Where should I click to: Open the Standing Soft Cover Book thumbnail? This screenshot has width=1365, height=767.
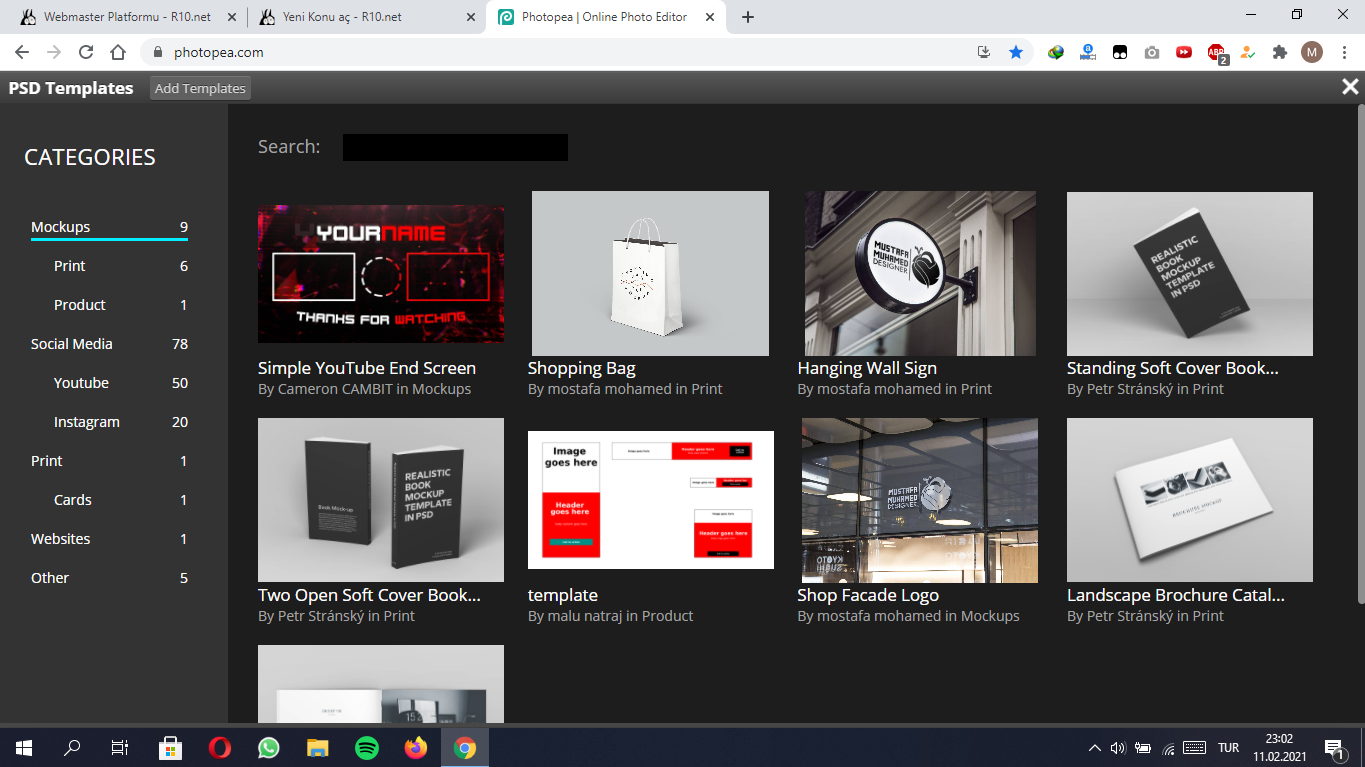1190,274
